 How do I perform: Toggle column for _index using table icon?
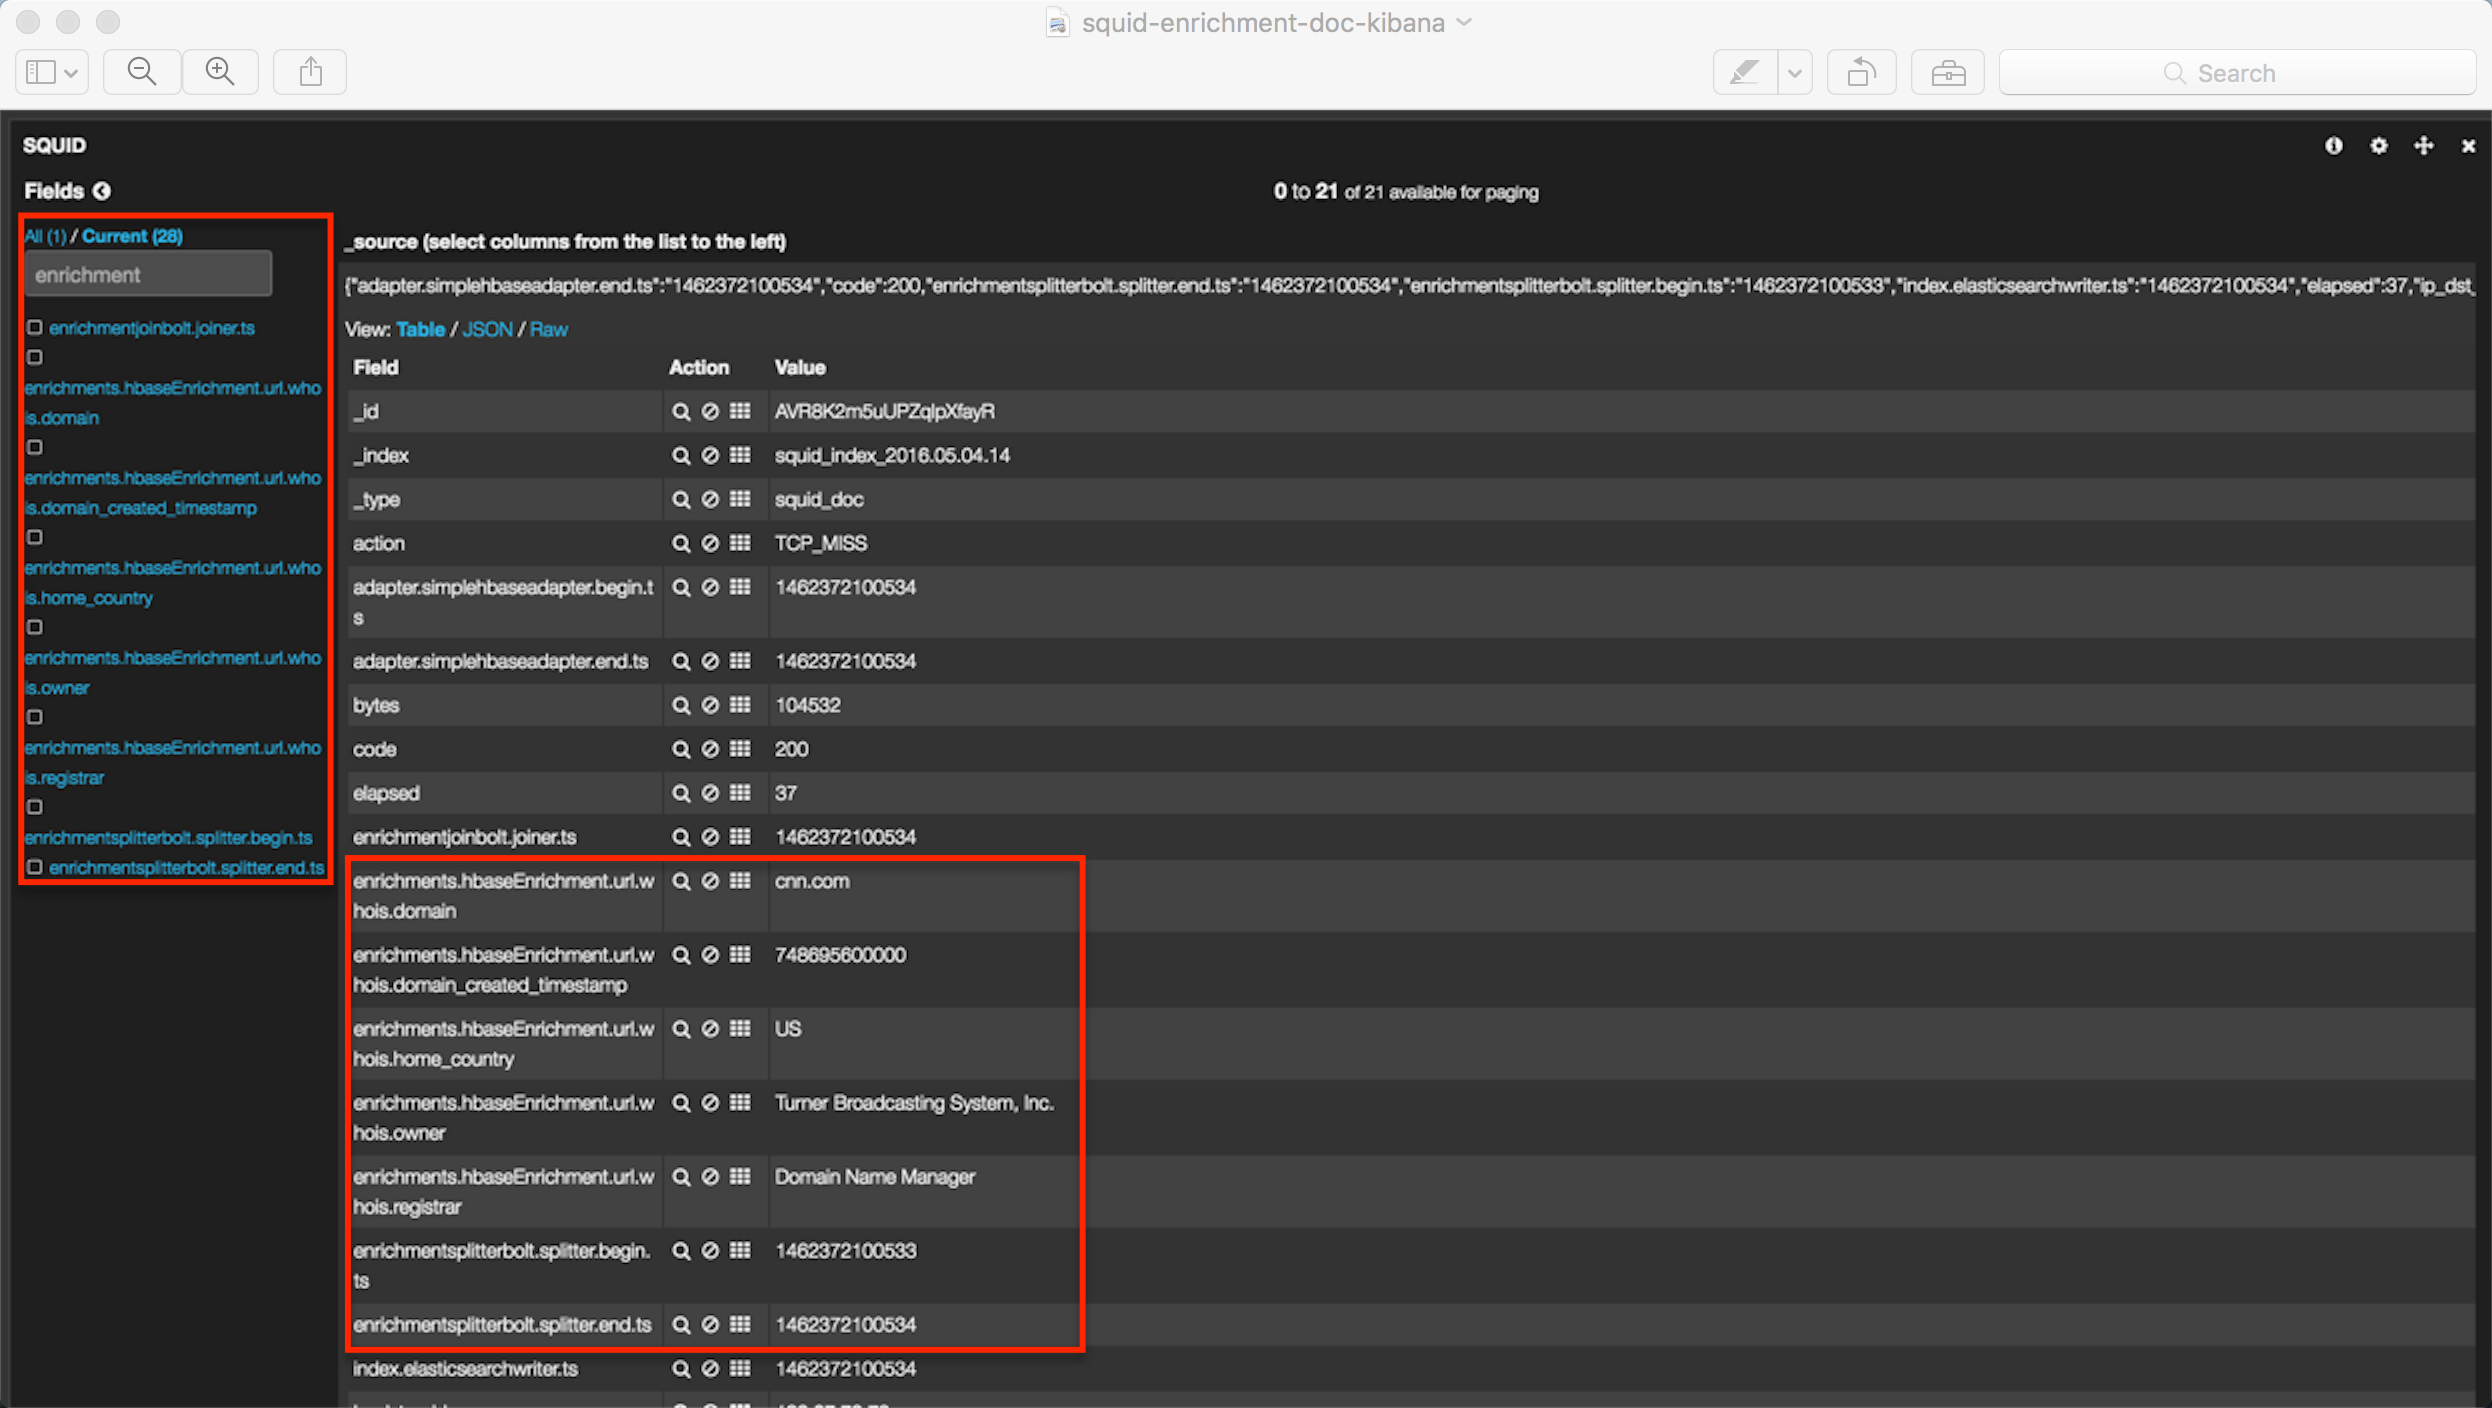[741, 455]
